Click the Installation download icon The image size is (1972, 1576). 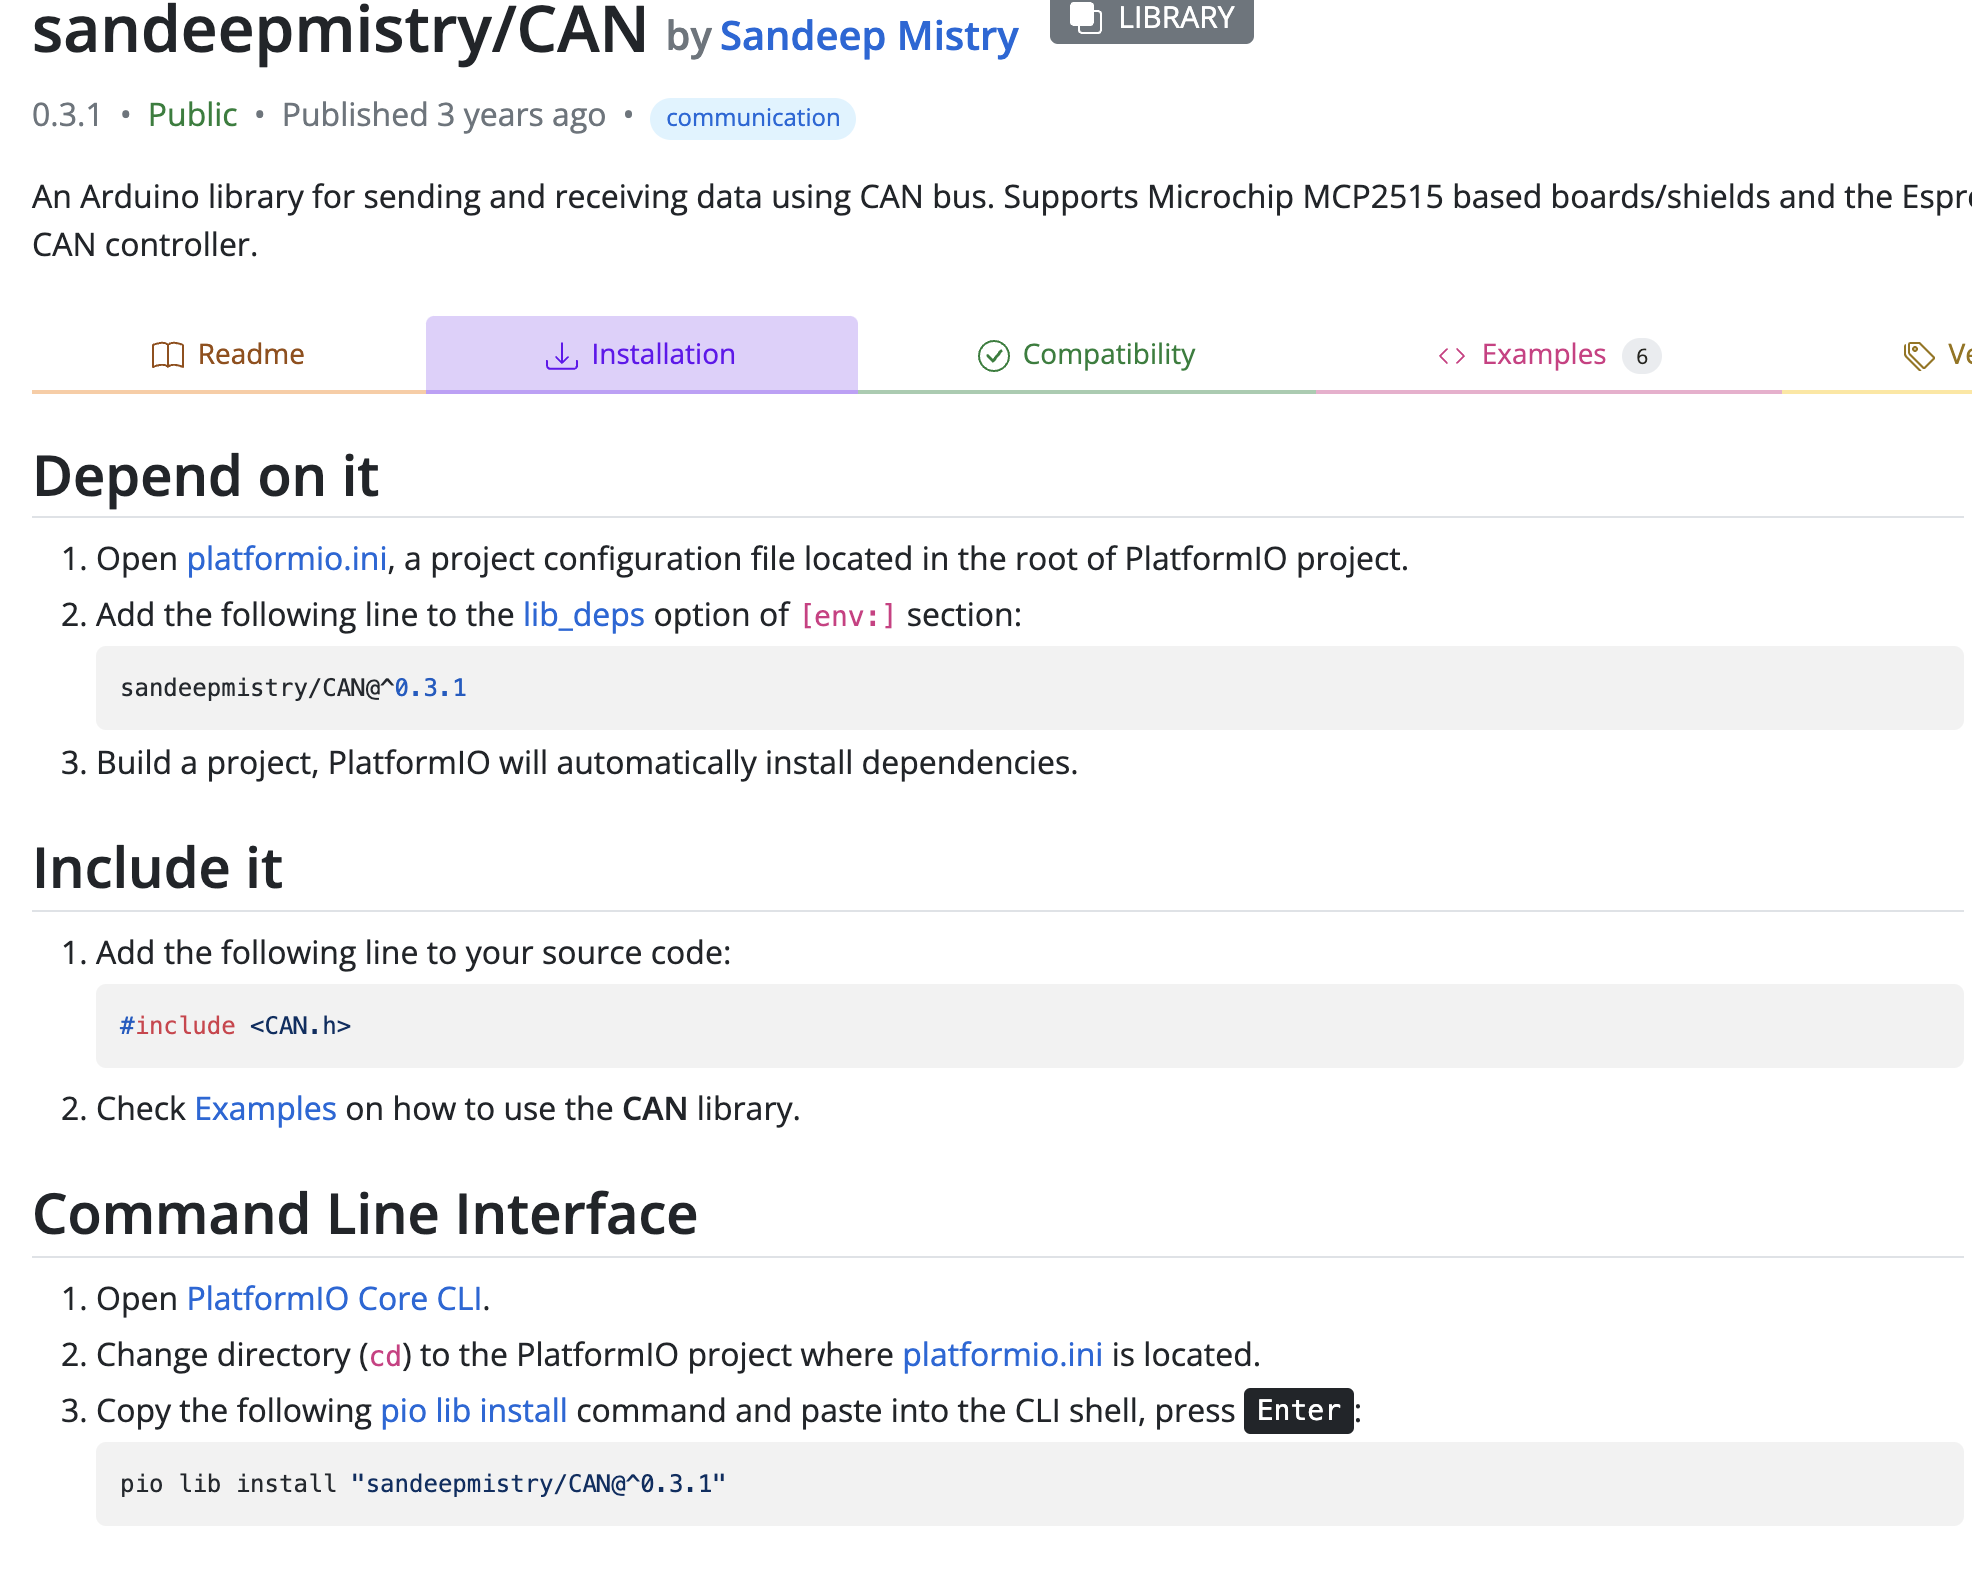click(x=561, y=355)
